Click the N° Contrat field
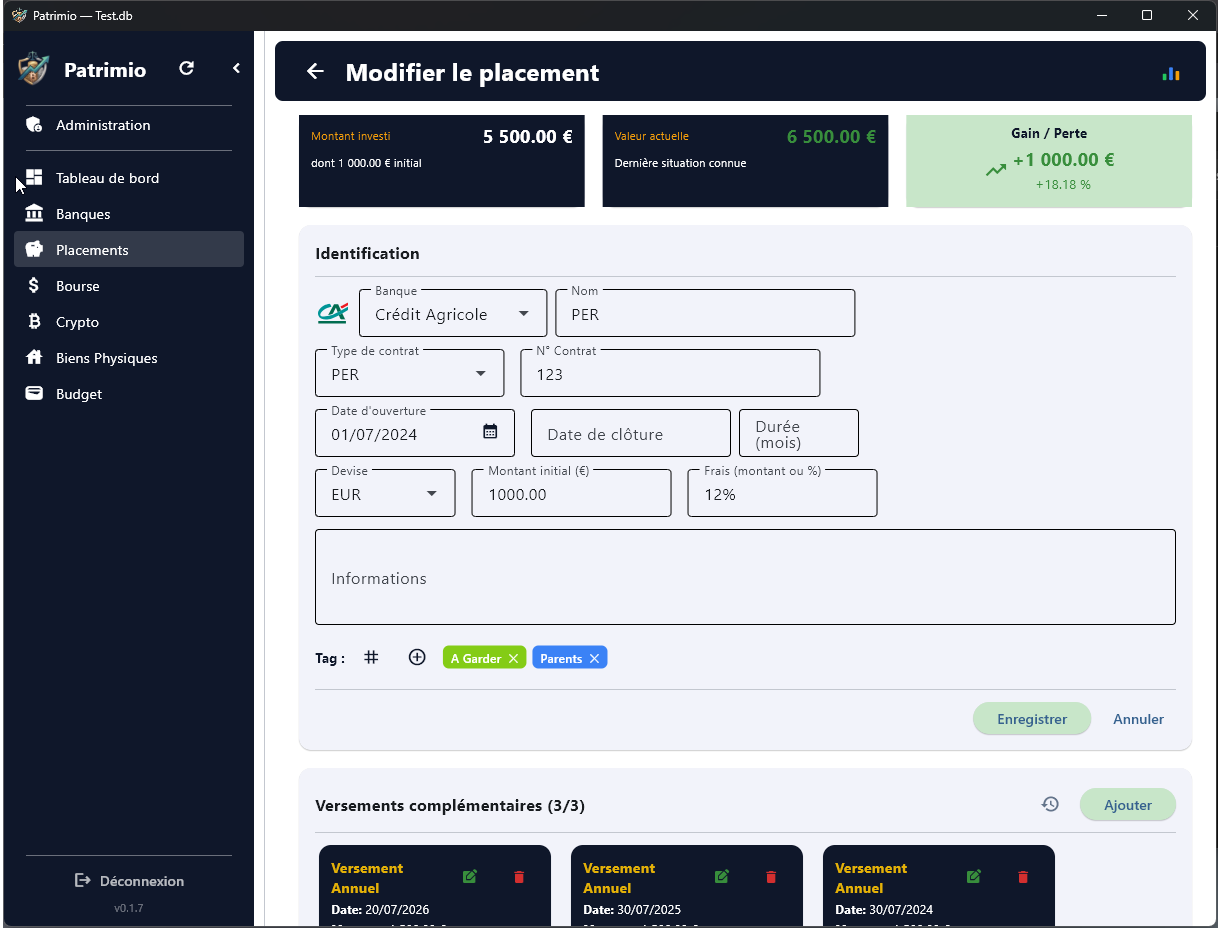This screenshot has width=1218, height=928. [670, 374]
